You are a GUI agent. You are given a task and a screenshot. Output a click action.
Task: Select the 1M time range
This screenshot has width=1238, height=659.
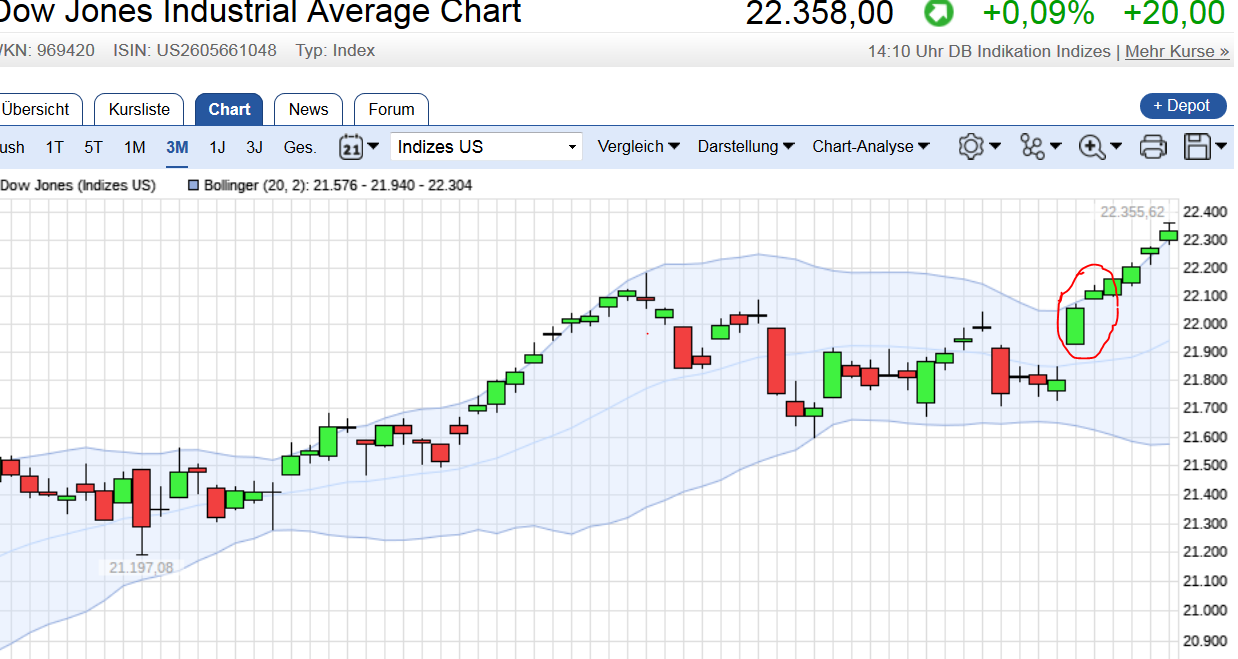[135, 147]
